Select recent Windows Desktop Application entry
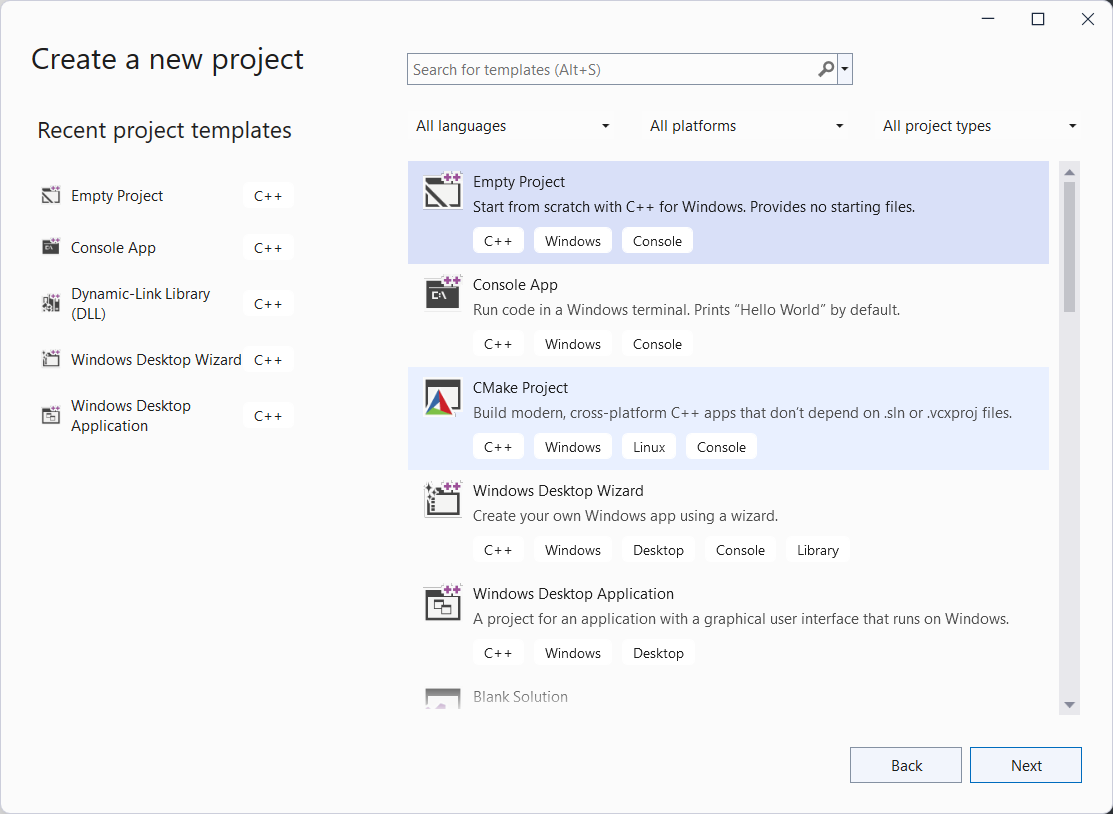1113x814 pixels. (130, 415)
